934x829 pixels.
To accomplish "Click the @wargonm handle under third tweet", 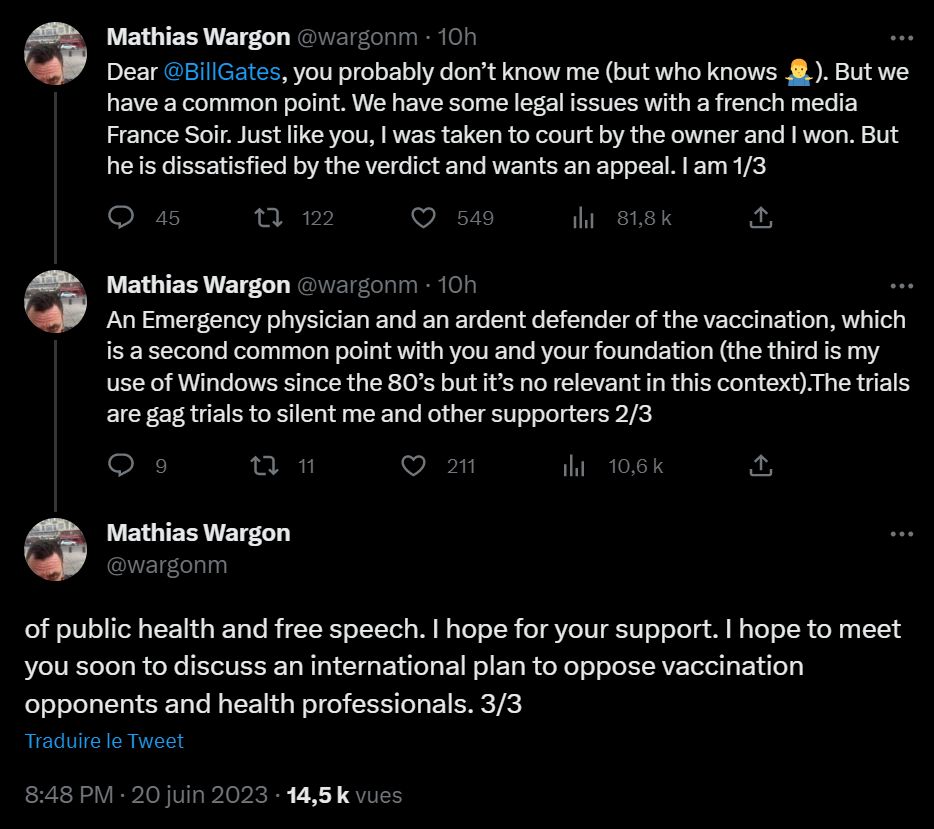I will tap(167, 565).
